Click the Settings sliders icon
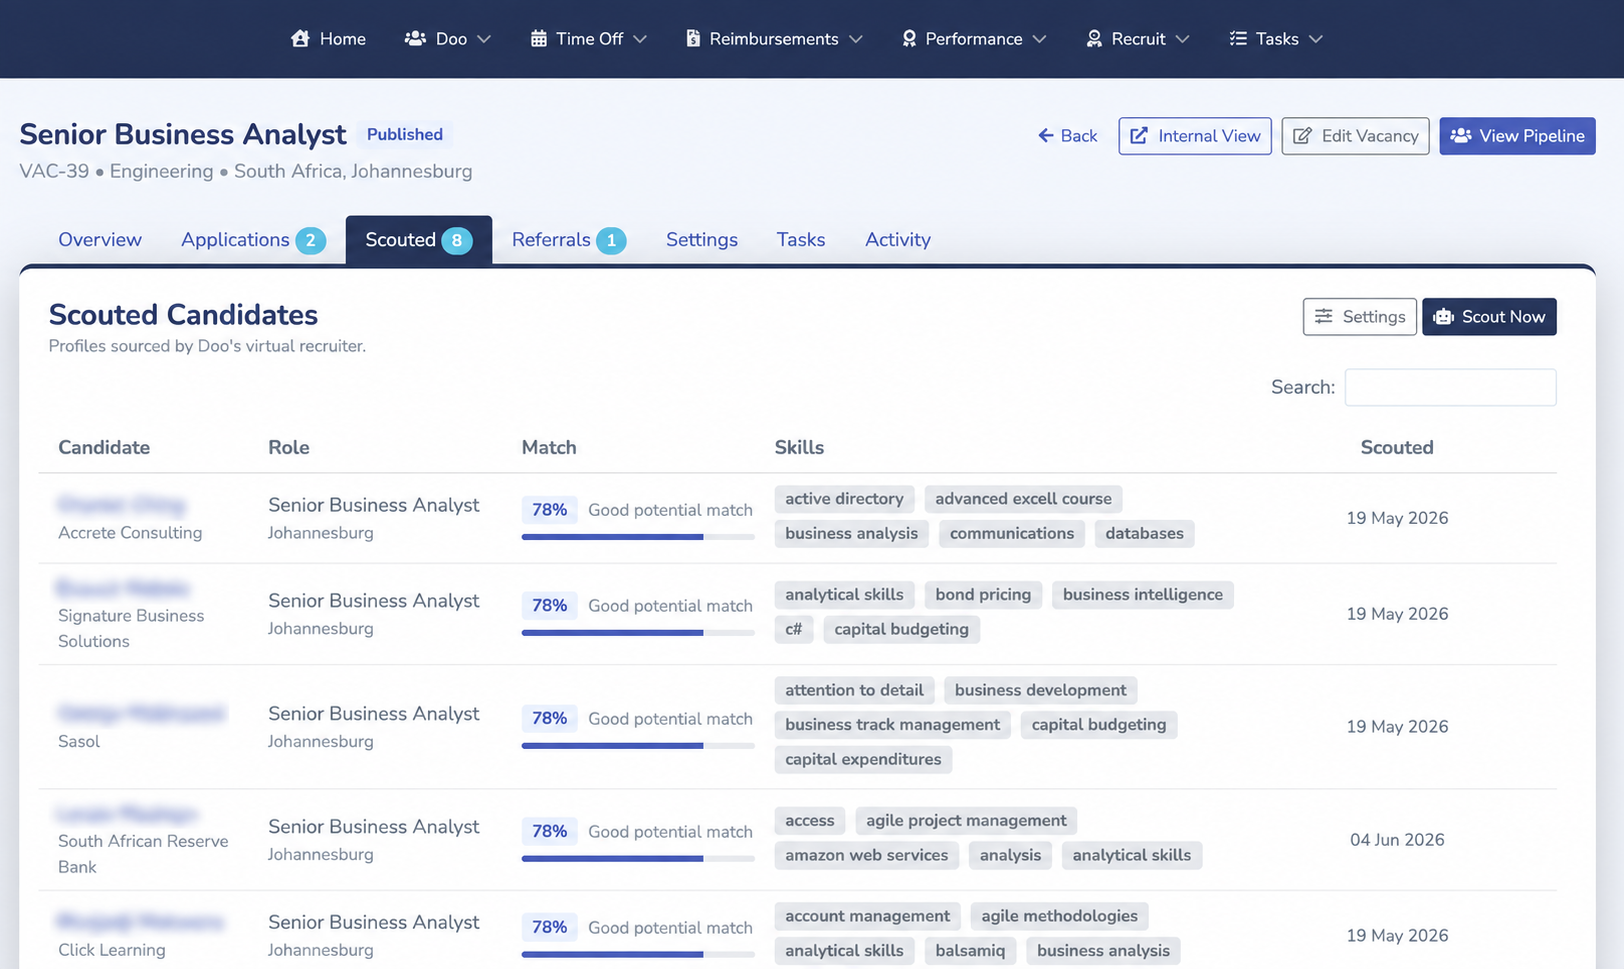The width and height of the screenshot is (1624, 969). point(1324,316)
